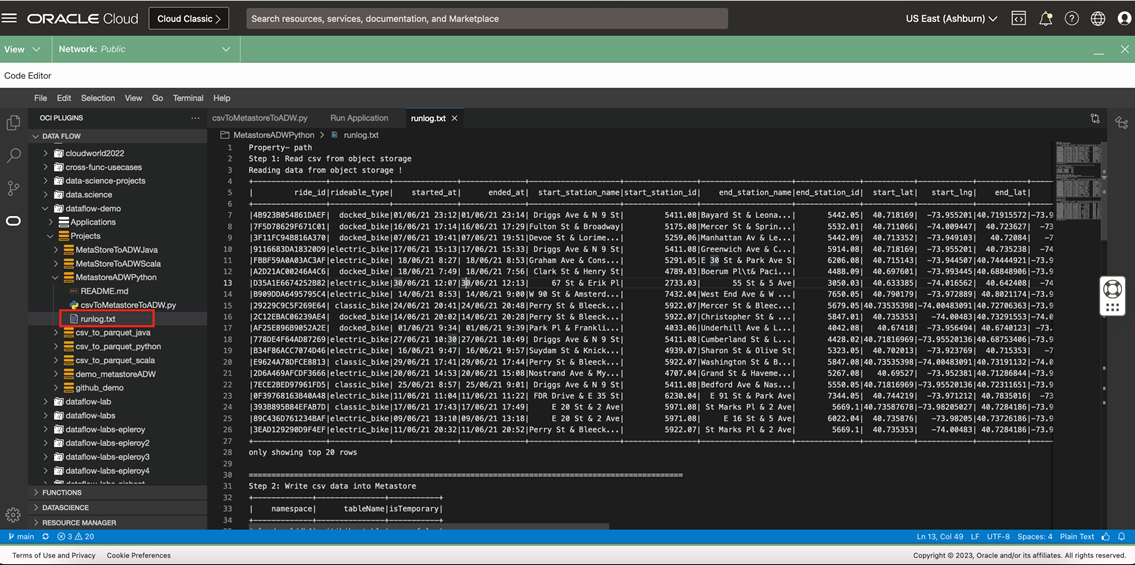Open the Oracle Cloud hamburger navigation menu
The width and height of the screenshot is (1135, 565).
[x=10, y=19]
